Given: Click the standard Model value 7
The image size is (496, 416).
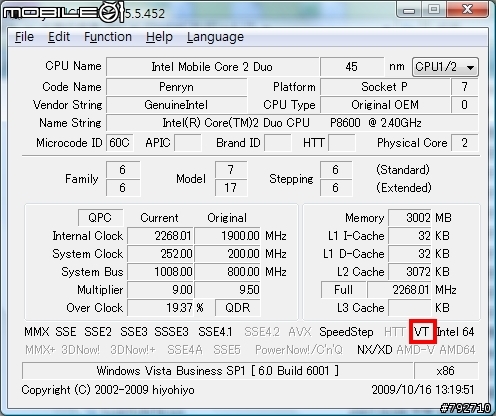Looking at the screenshot, I should [231, 170].
